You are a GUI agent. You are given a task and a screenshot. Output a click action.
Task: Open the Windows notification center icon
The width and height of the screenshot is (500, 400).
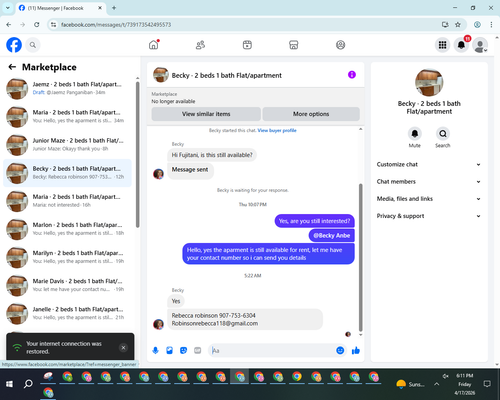tap(487, 384)
